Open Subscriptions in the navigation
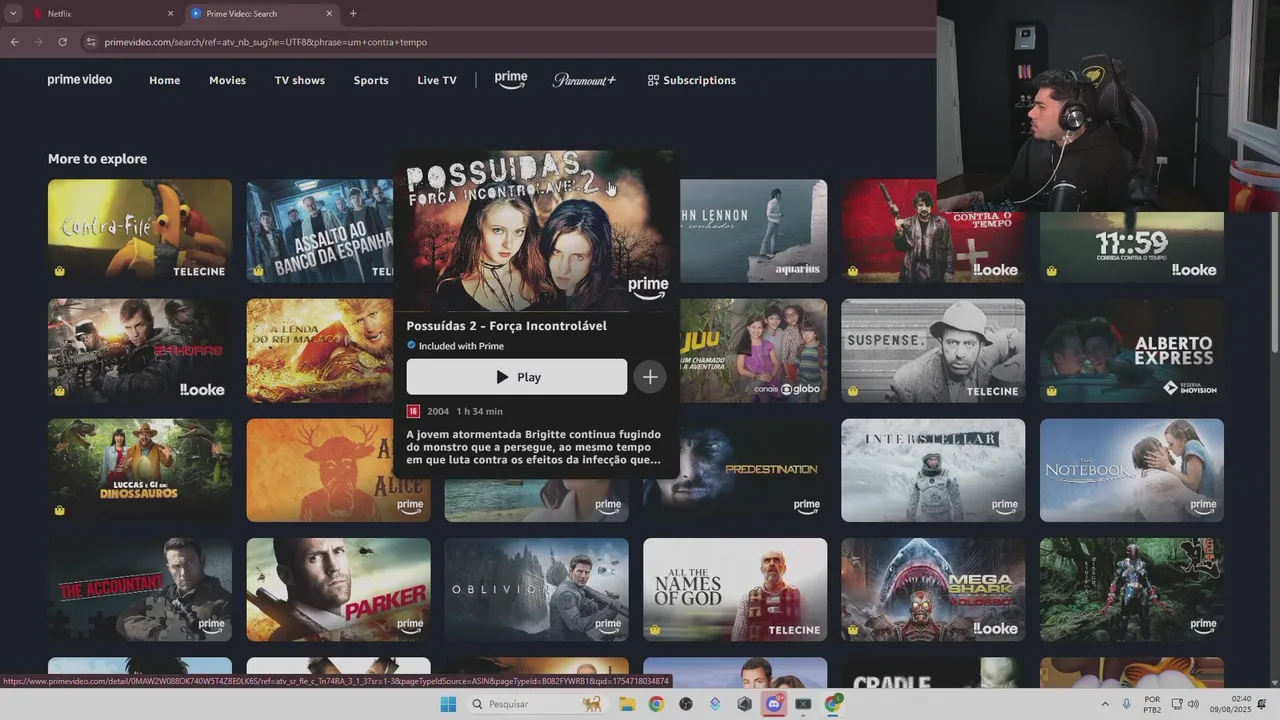This screenshot has height=720, width=1280. tap(692, 80)
